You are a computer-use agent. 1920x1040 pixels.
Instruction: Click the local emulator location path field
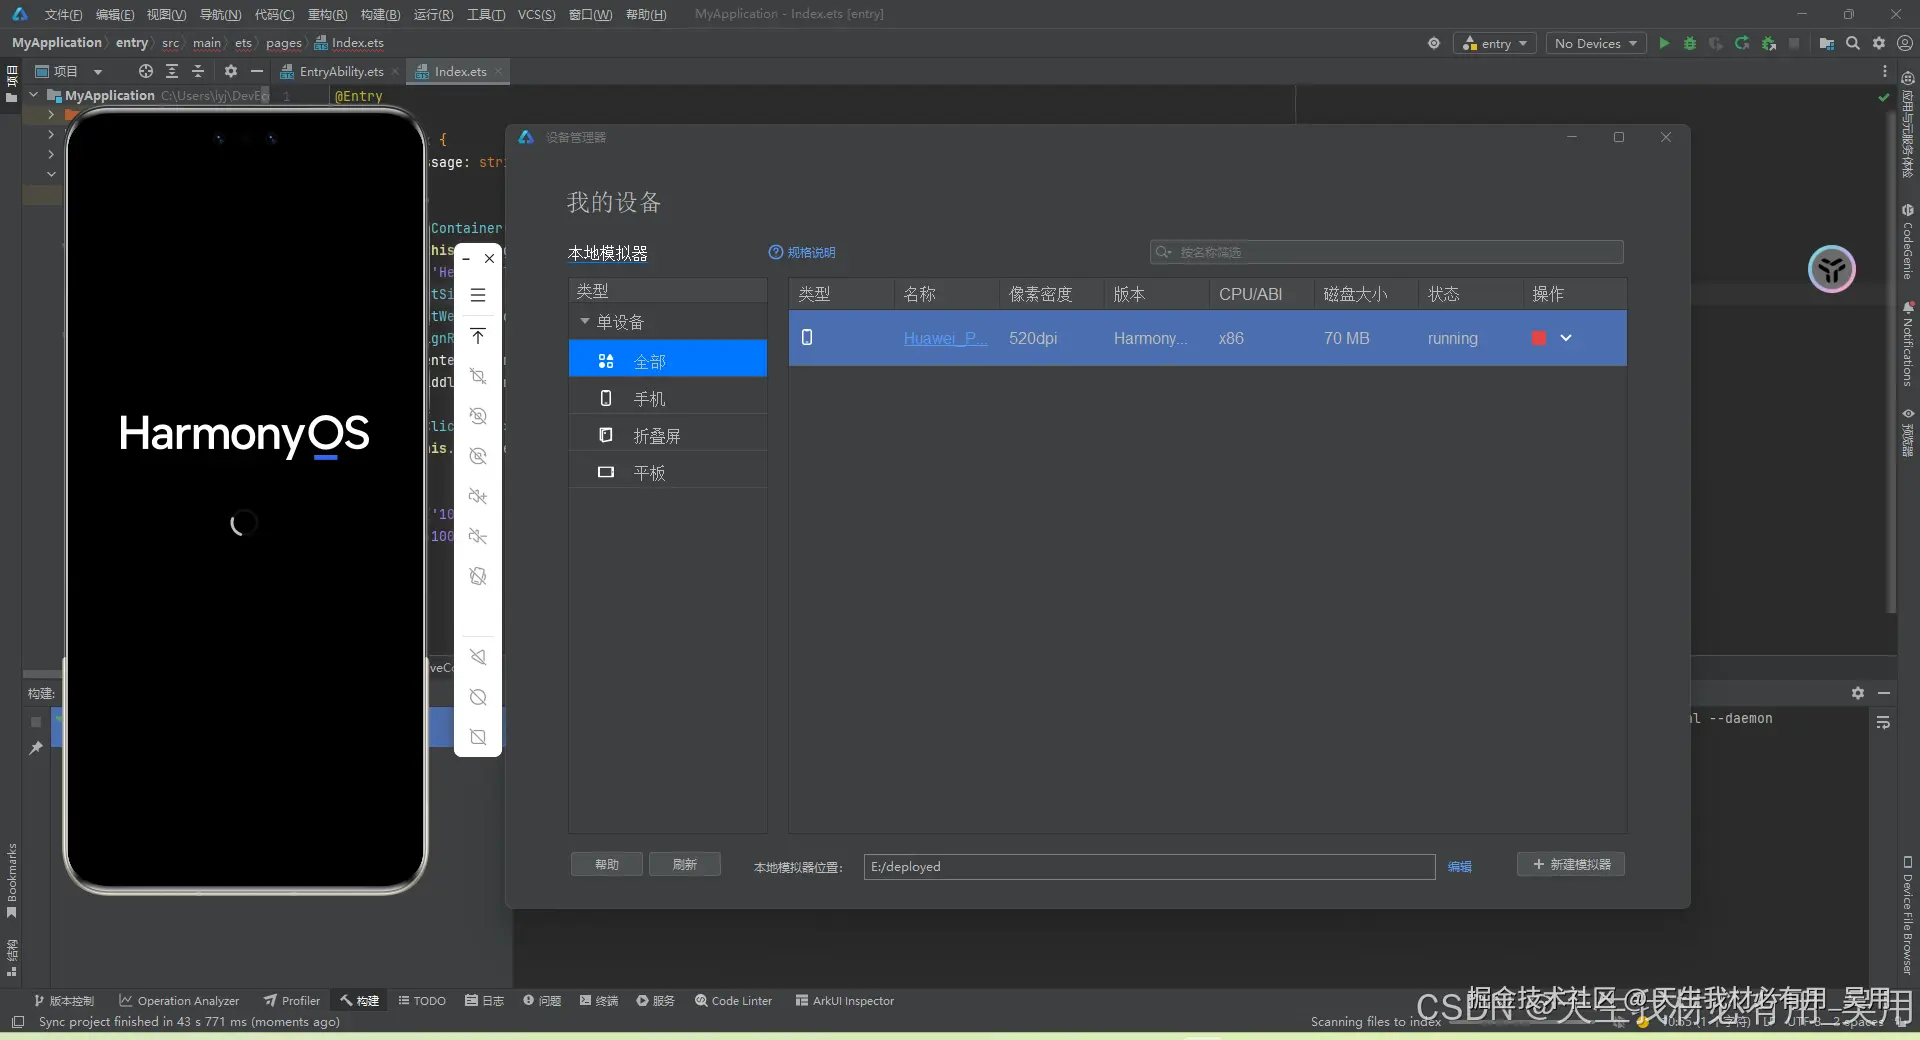[1149, 866]
